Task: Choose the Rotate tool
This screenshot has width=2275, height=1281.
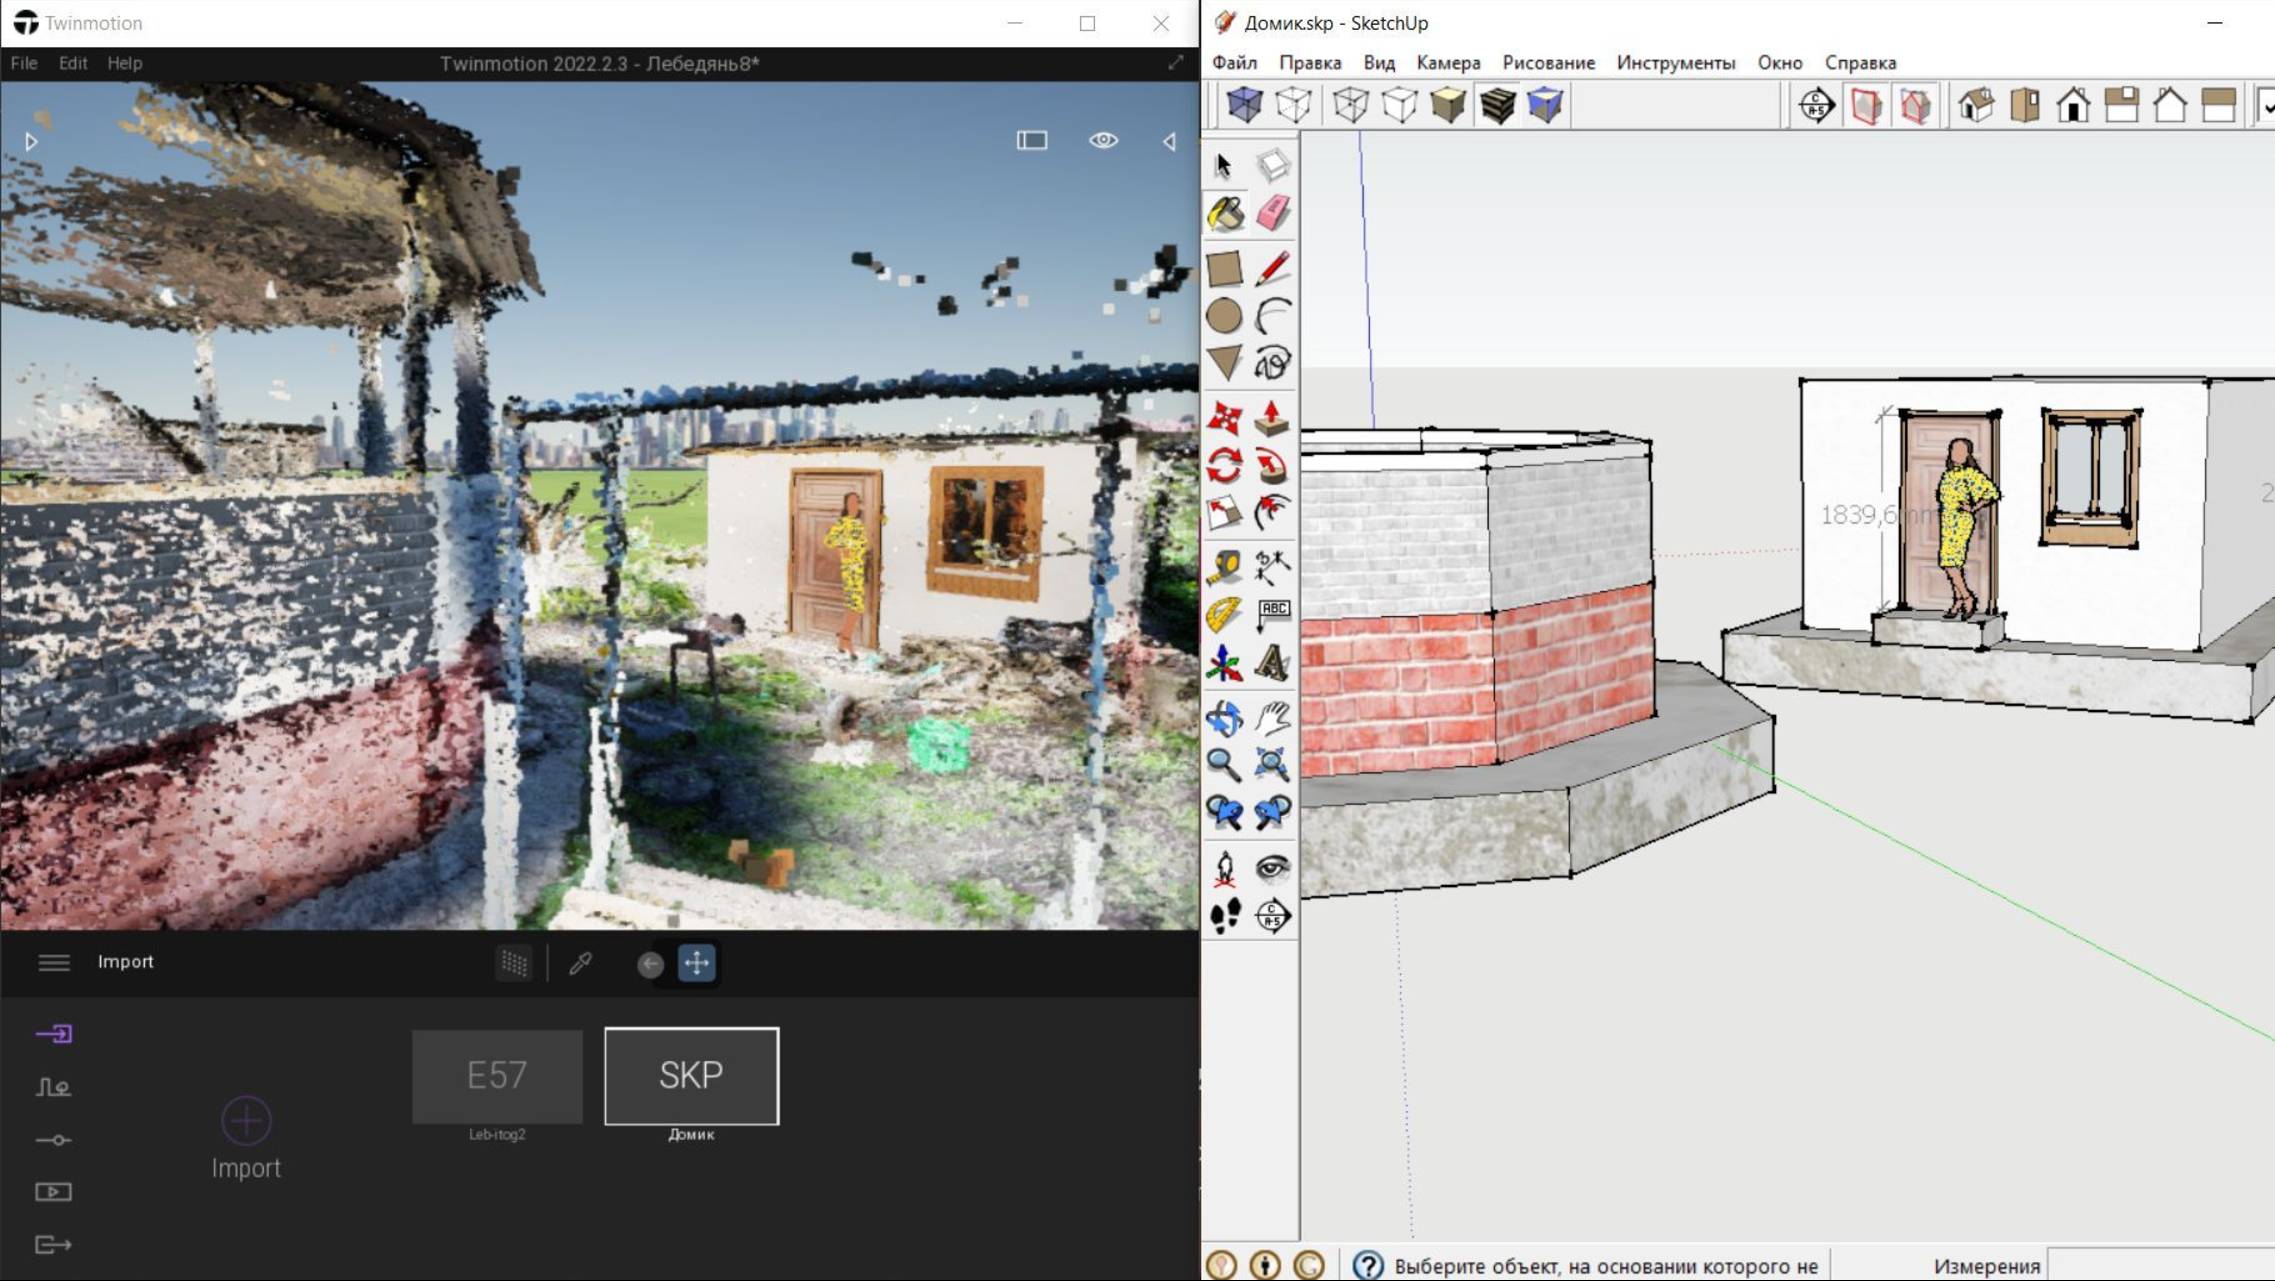Action: 1225,466
